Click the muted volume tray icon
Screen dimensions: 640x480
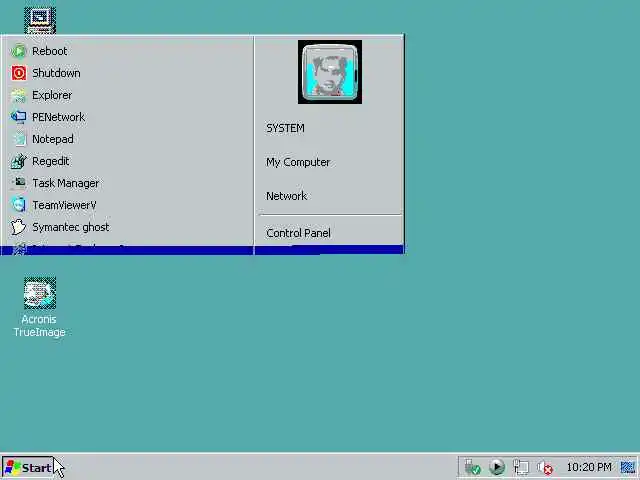[545, 467]
